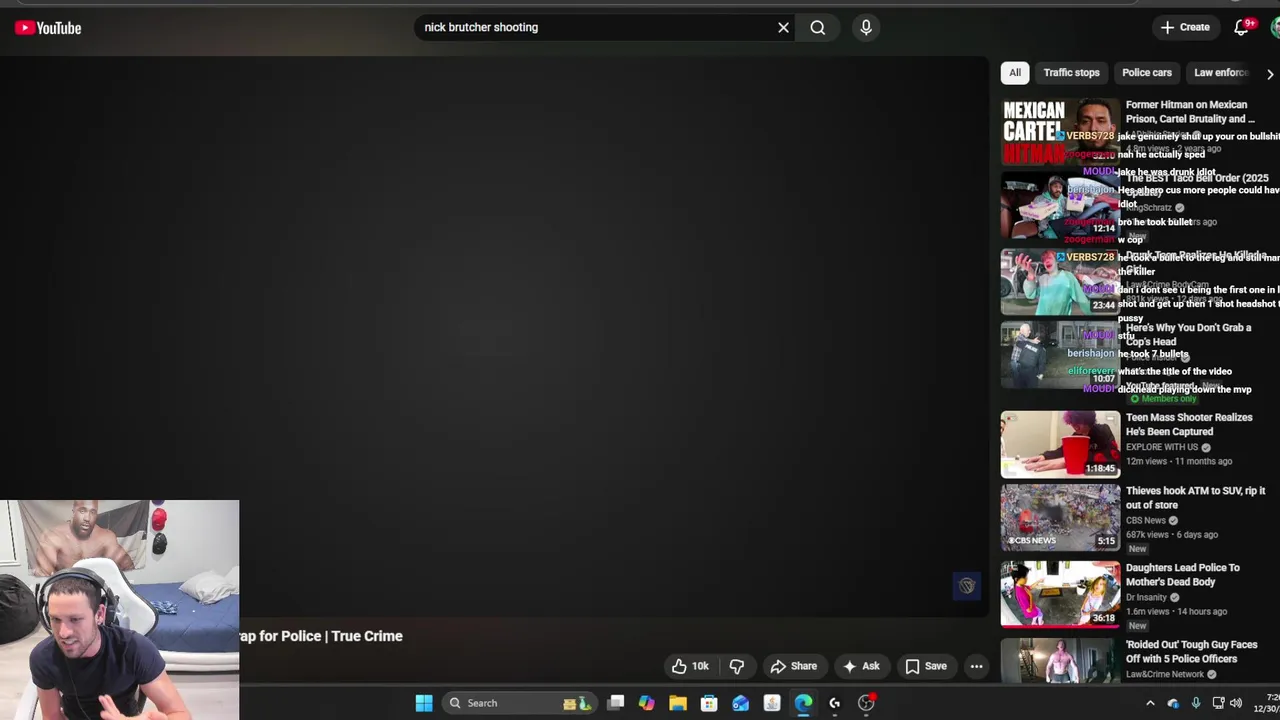This screenshot has height=720, width=1280.
Task: Start voice search with the microphone icon
Action: click(866, 28)
